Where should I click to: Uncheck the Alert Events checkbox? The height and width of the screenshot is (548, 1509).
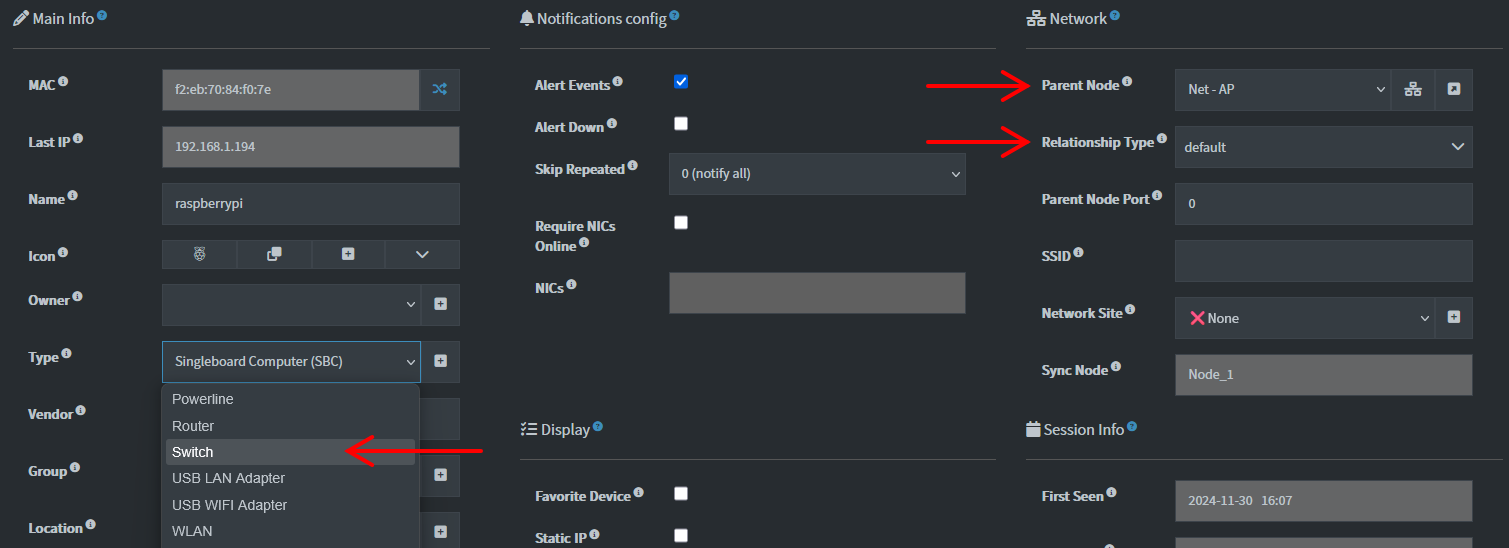[681, 82]
